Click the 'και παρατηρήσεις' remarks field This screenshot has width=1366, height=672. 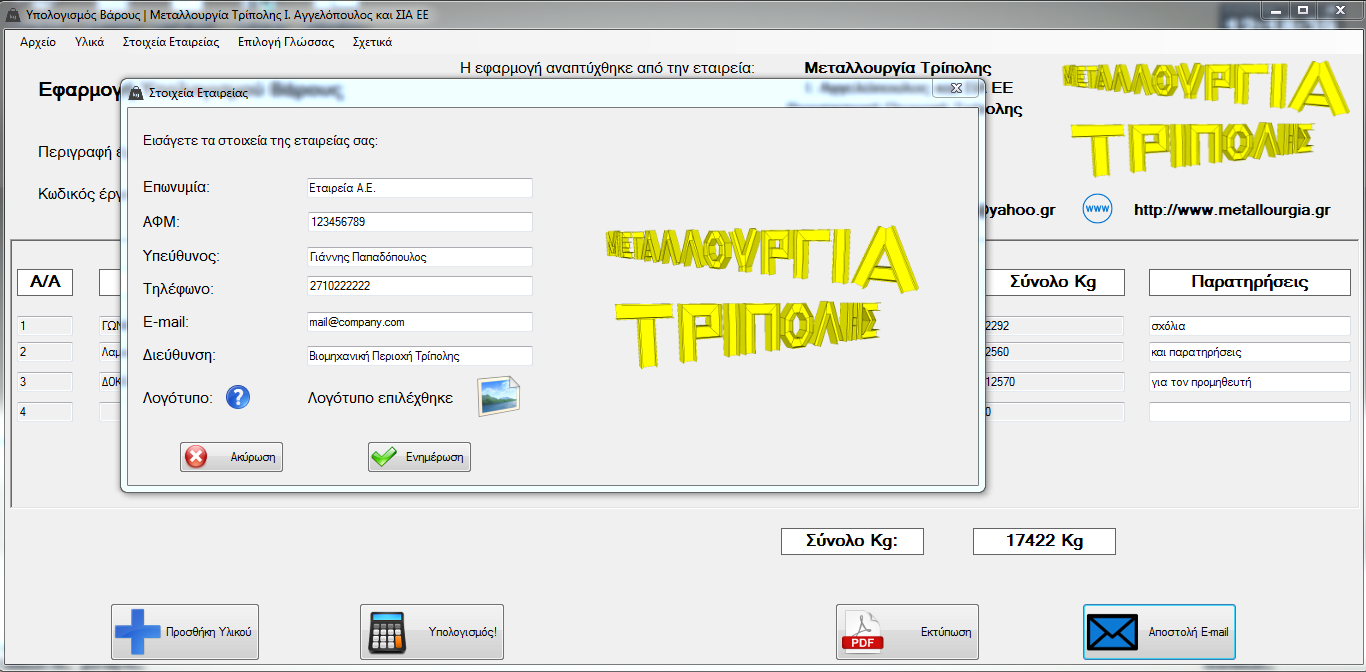point(1250,352)
